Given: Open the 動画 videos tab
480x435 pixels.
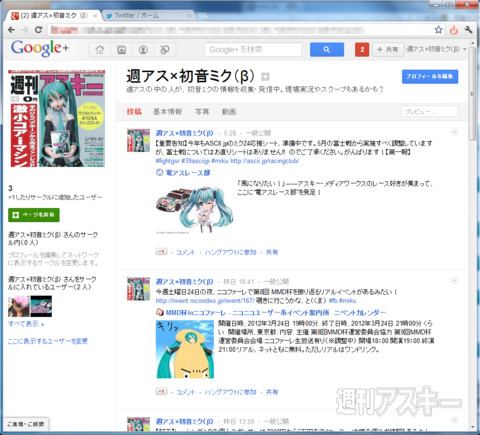Looking at the screenshot, I should pyautogui.click(x=229, y=112).
